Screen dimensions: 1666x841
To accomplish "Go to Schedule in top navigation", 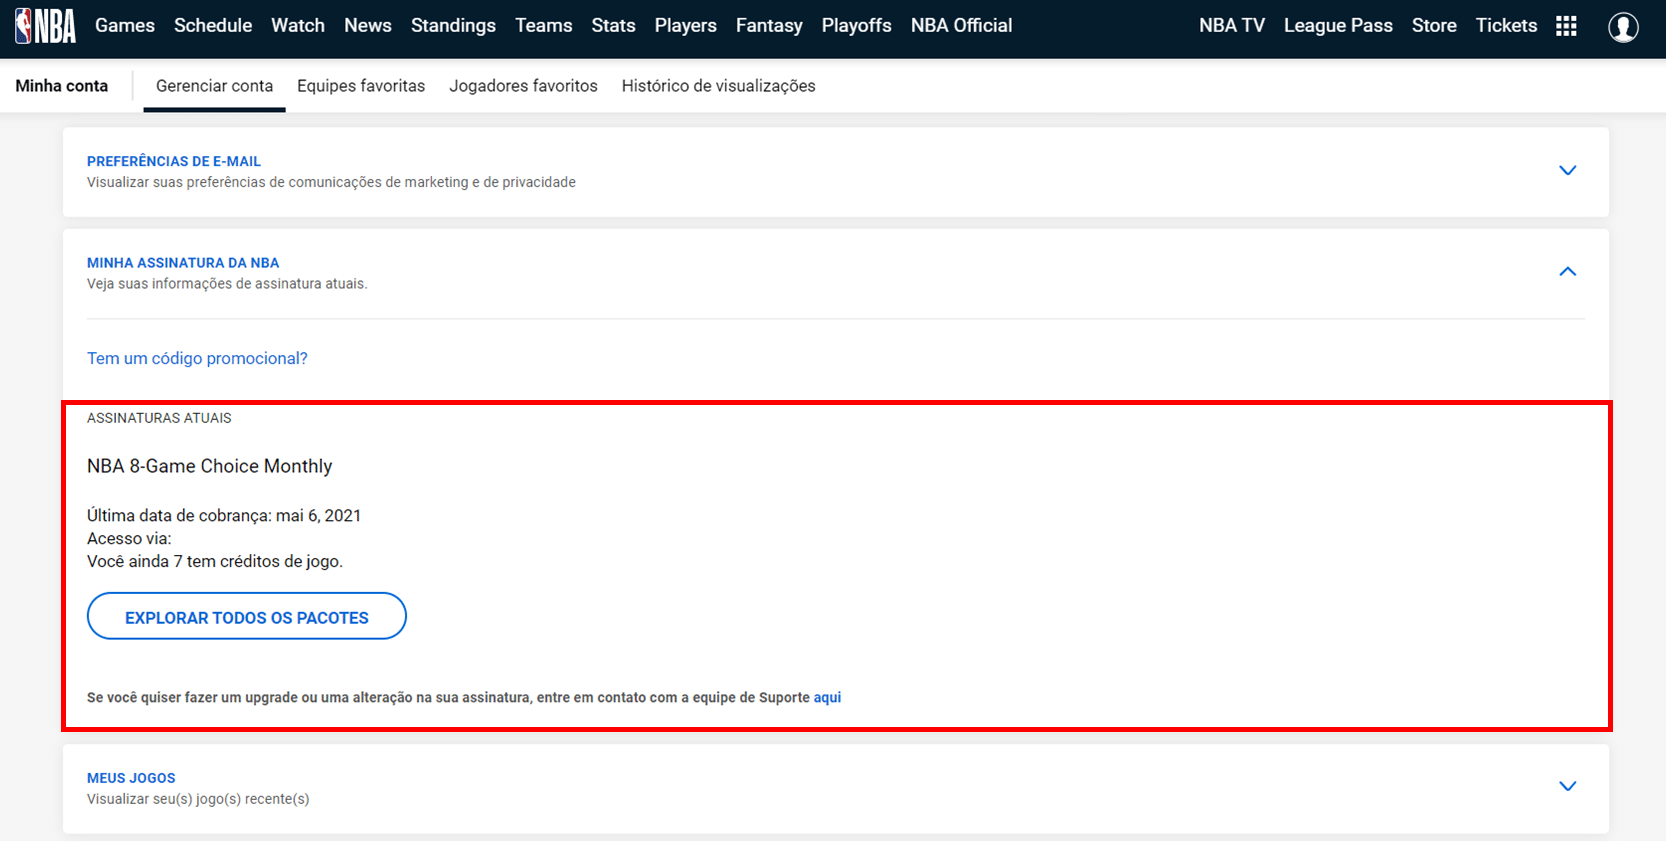I will pyautogui.click(x=213, y=26).
